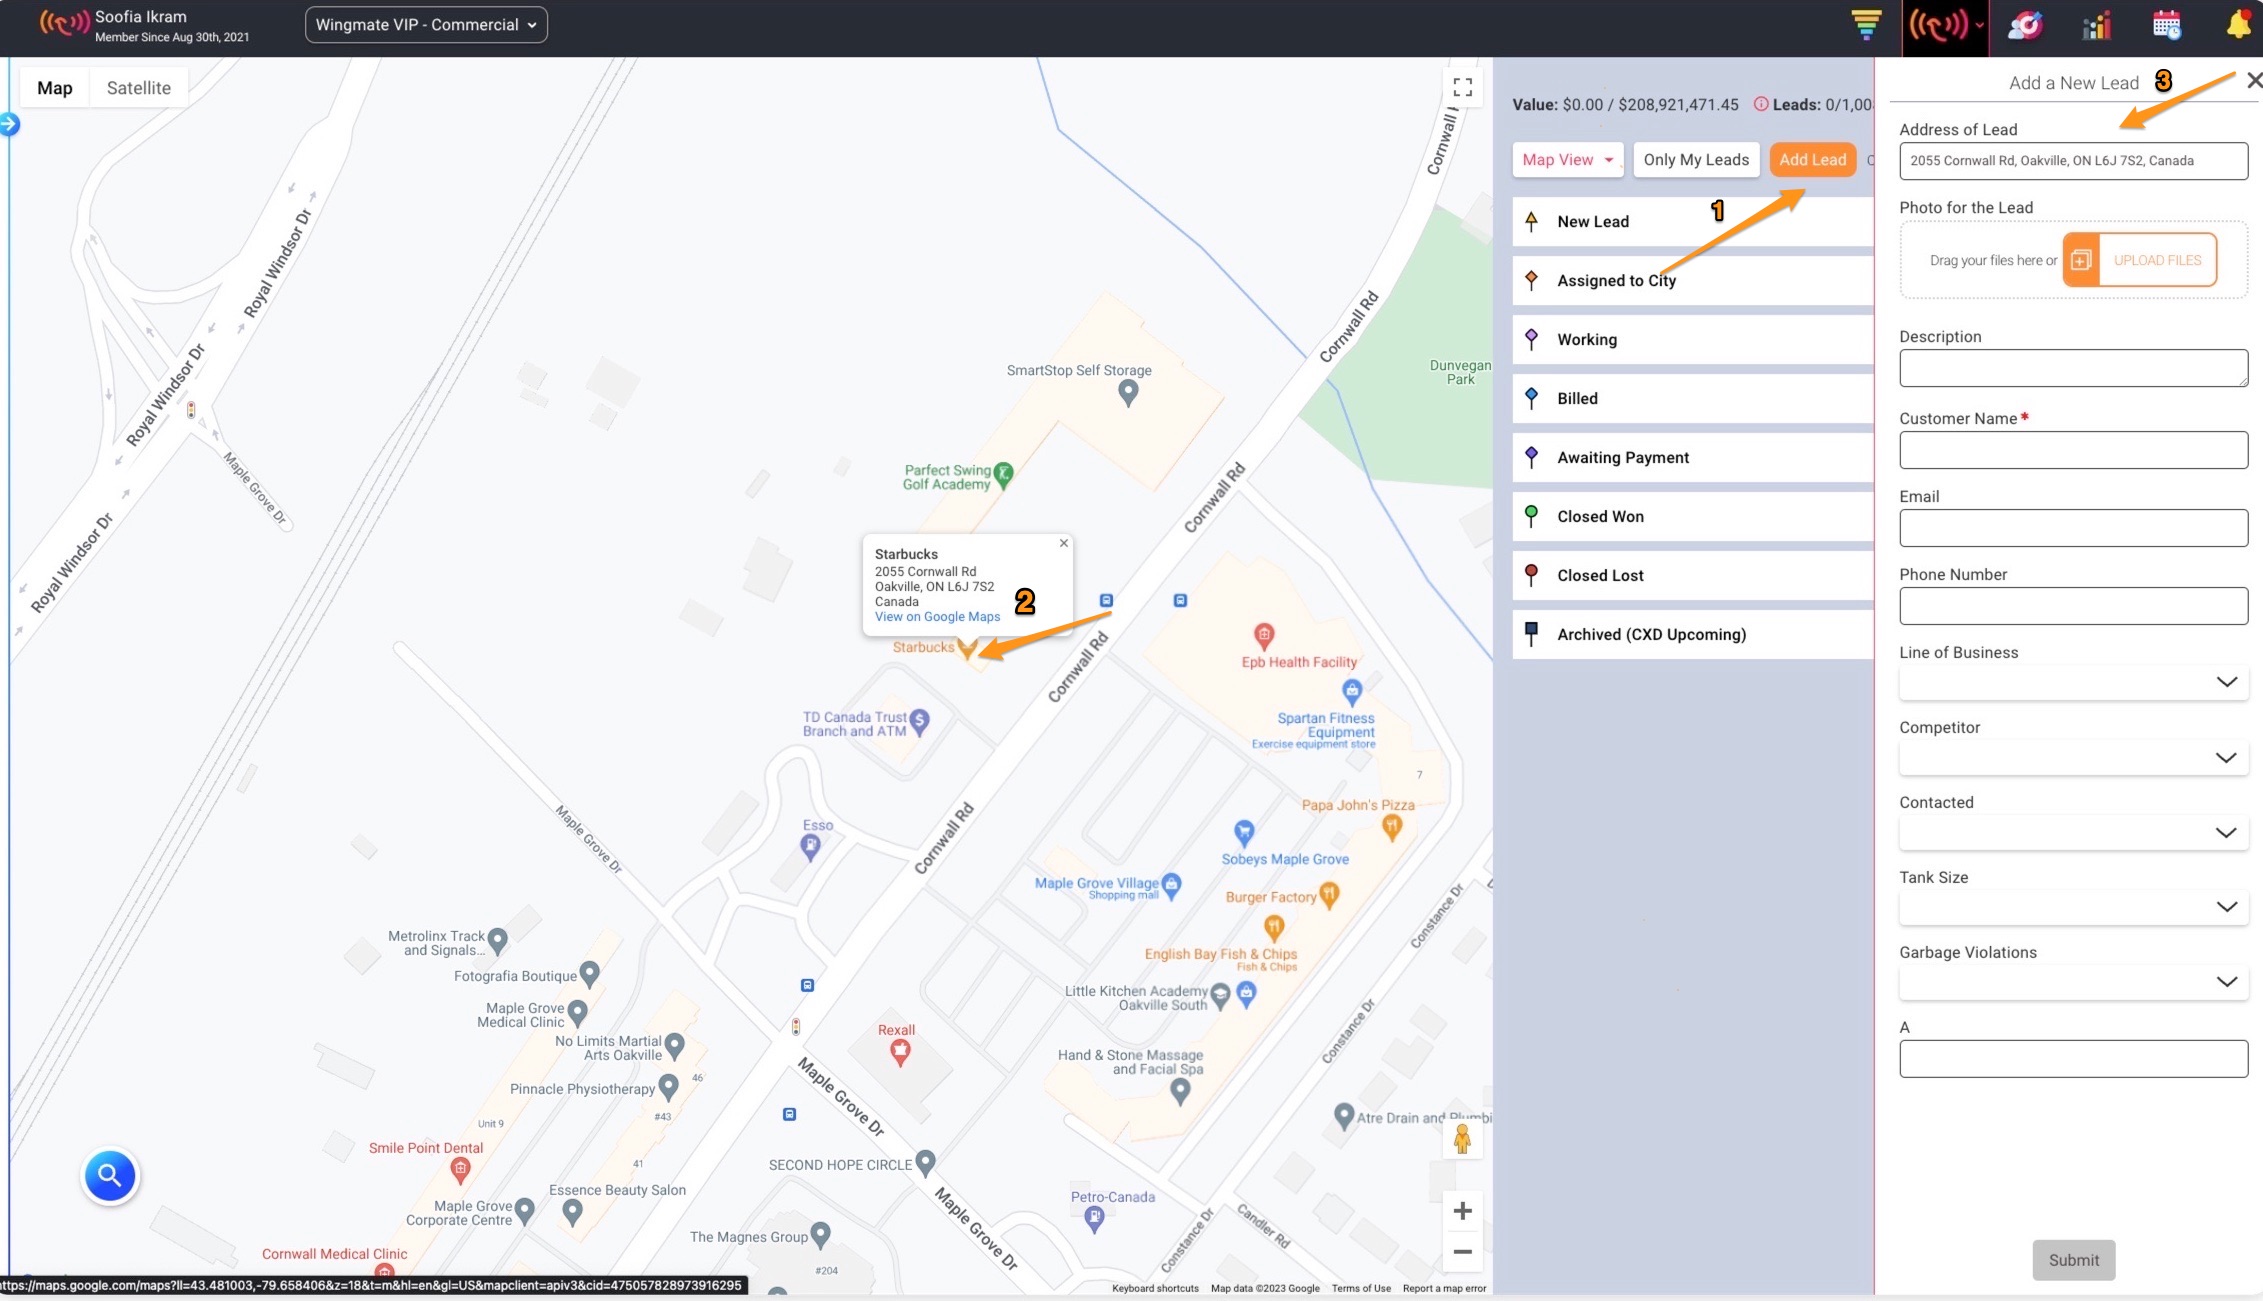
Task: Click the Email input field
Action: (x=2073, y=528)
